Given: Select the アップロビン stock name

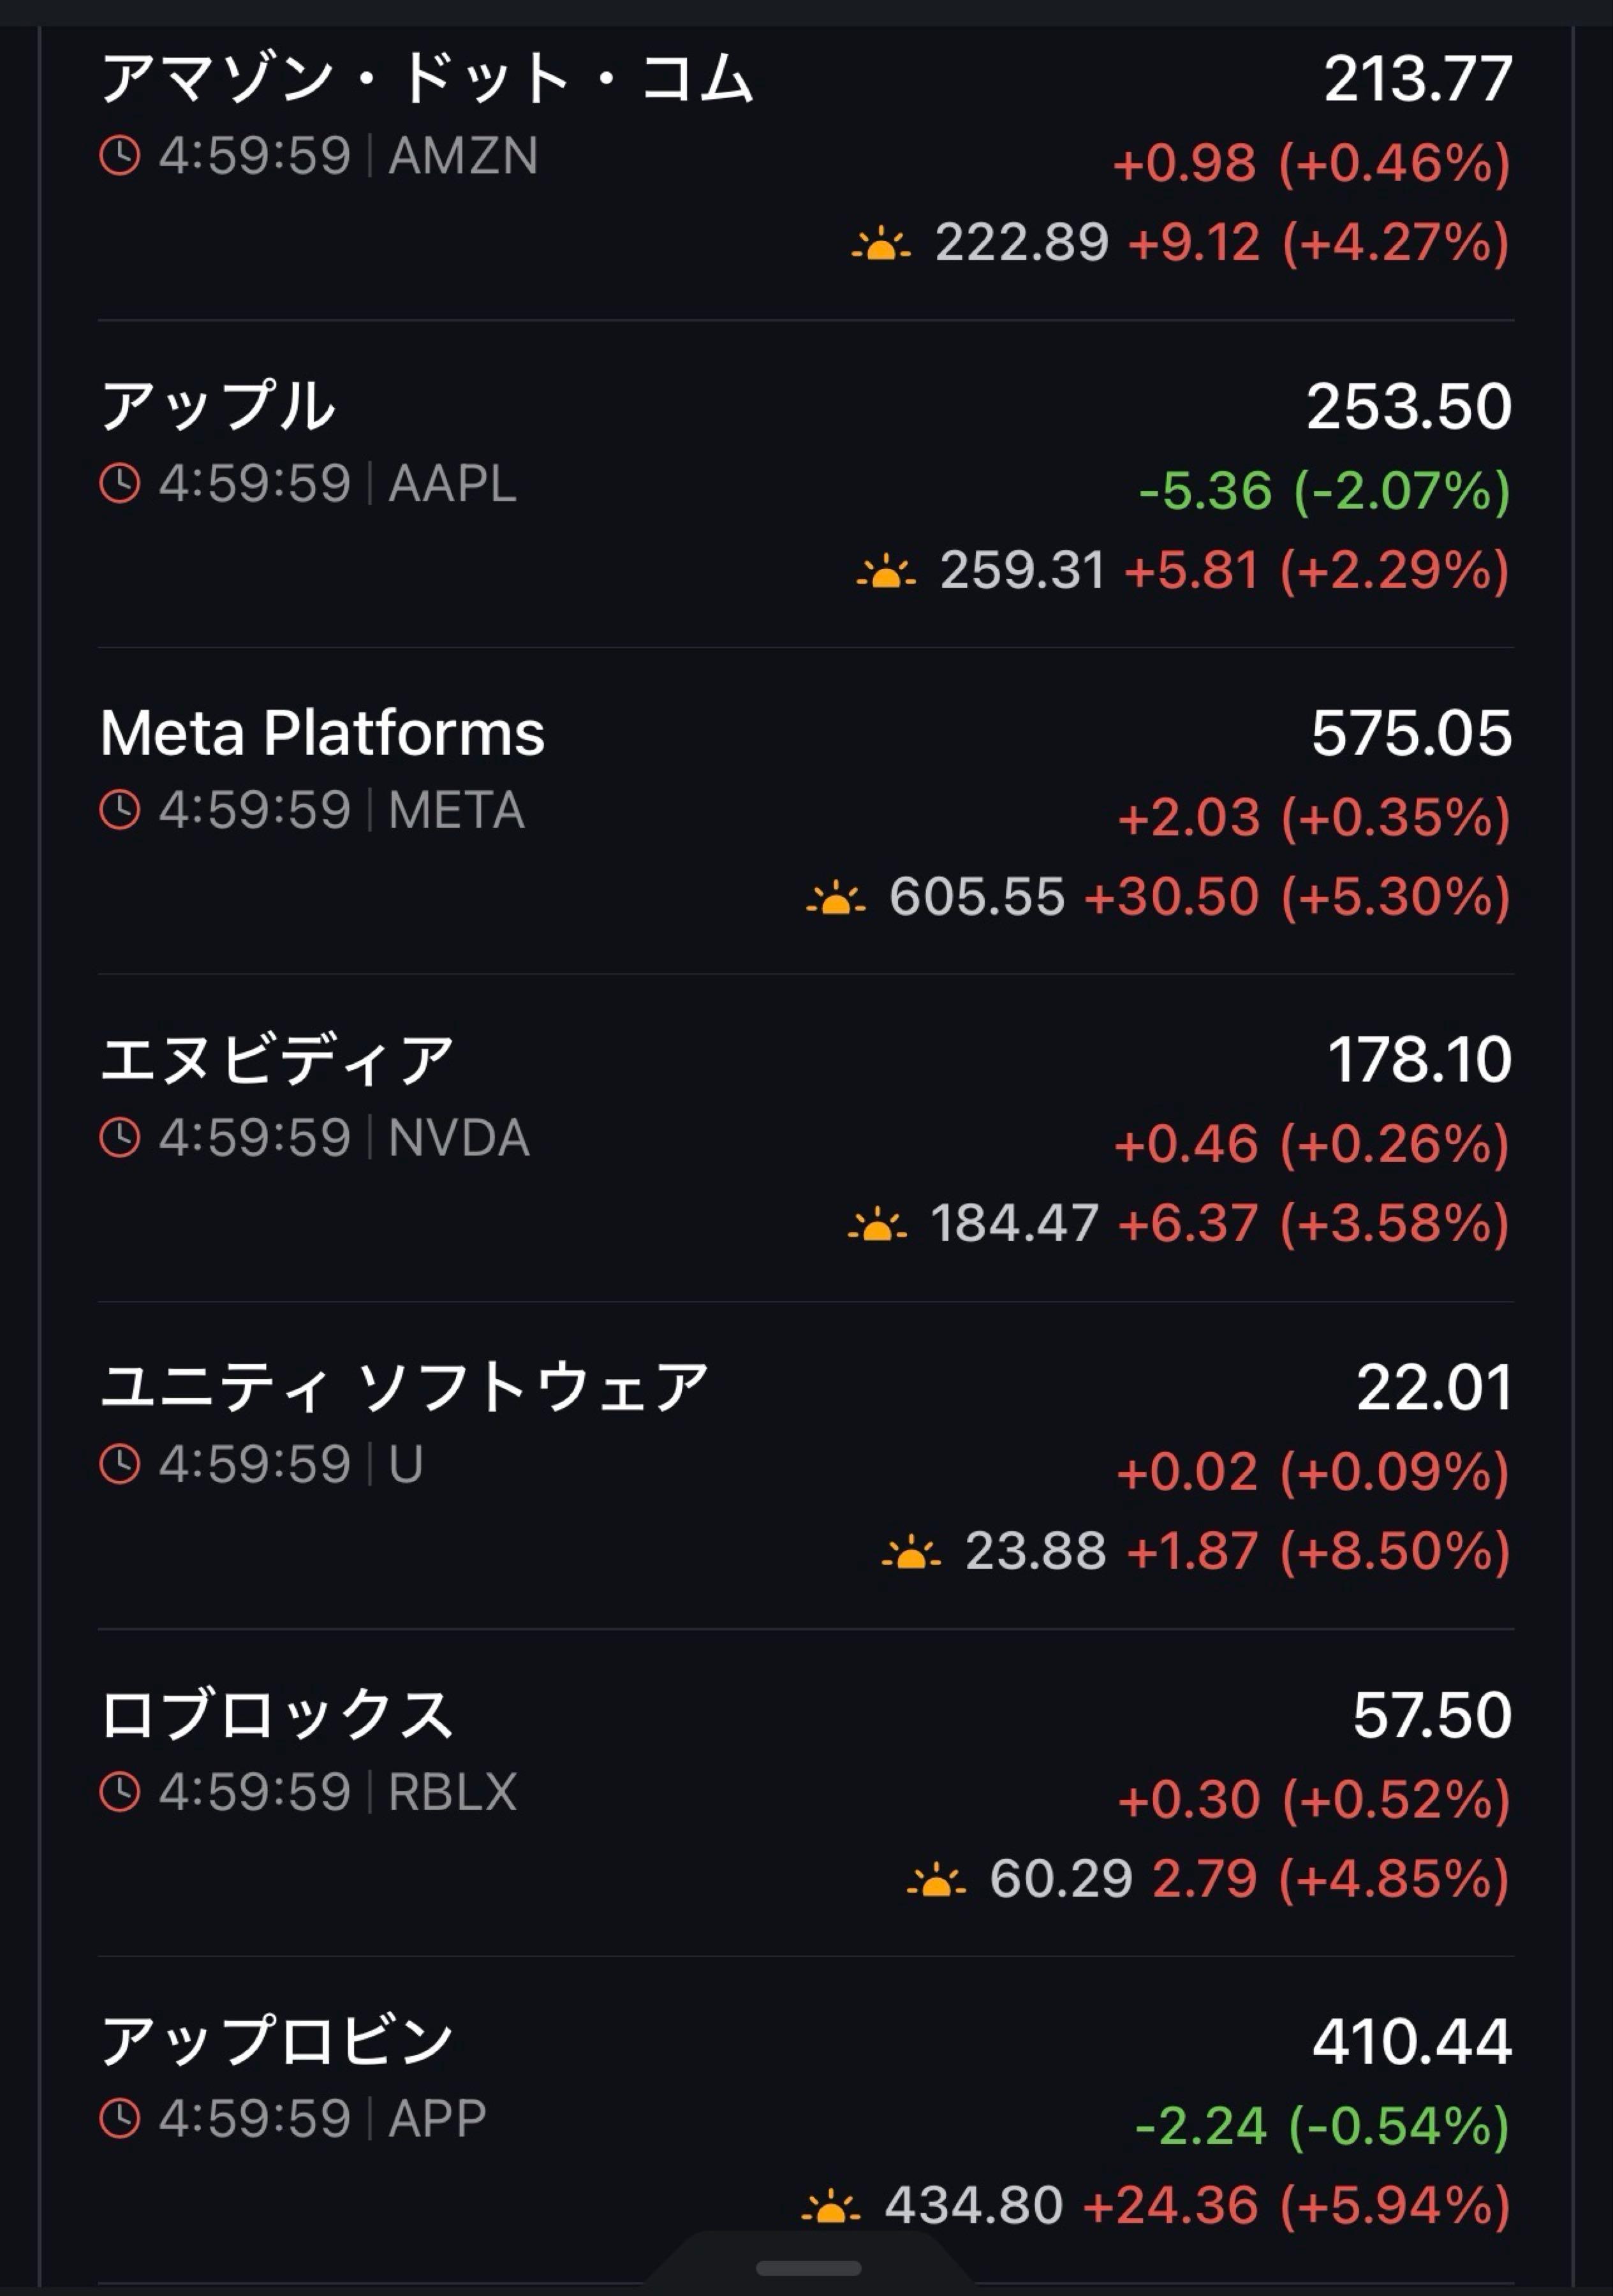Looking at the screenshot, I should pos(277,2041).
